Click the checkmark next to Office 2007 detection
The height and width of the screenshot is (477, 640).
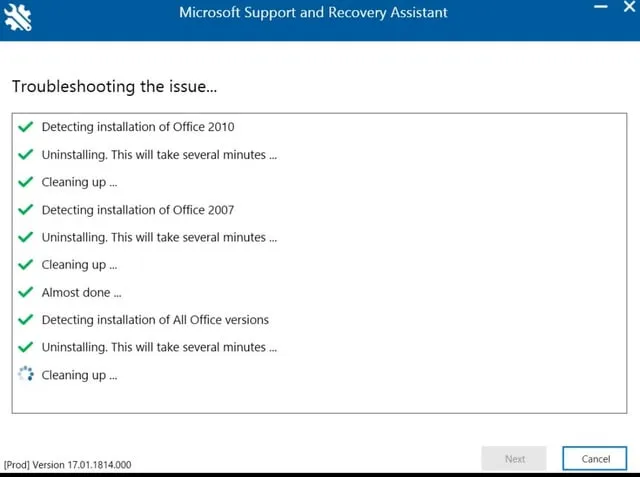coord(26,210)
